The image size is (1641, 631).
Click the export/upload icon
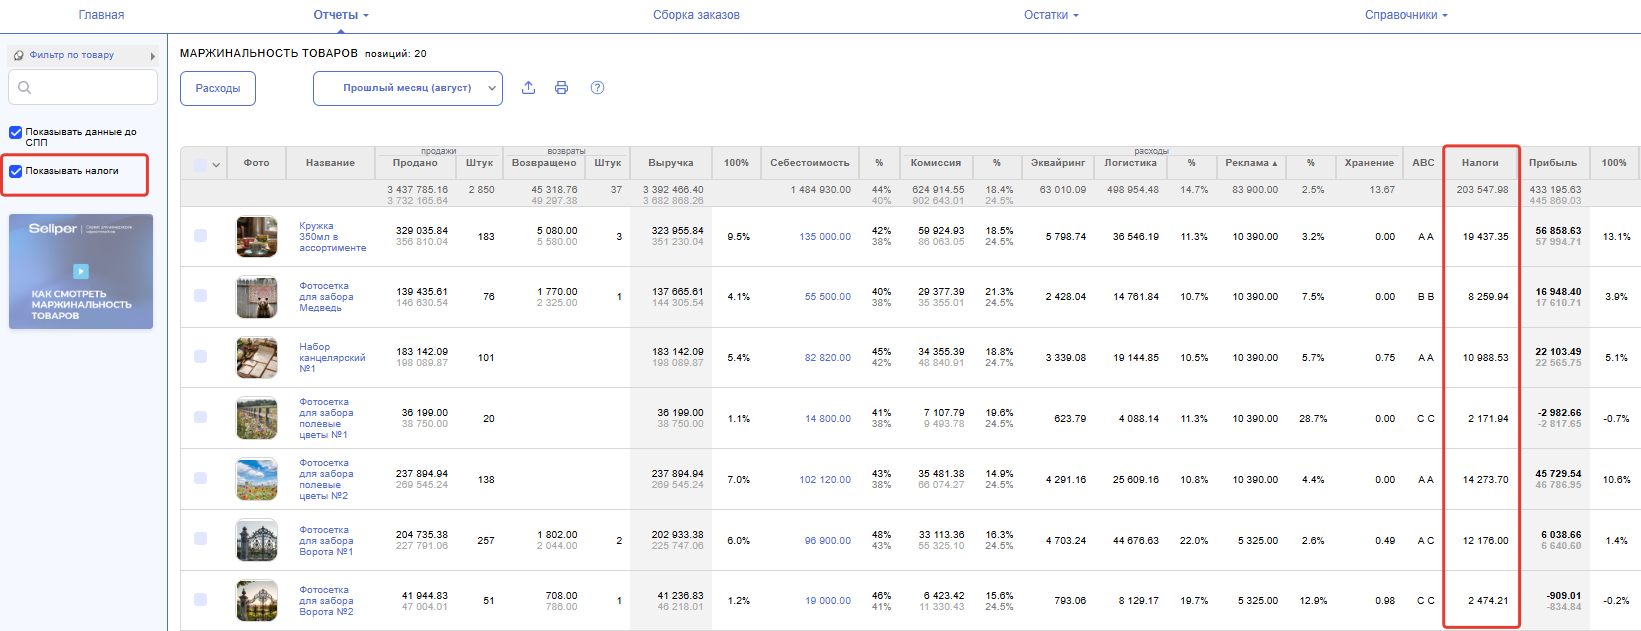[x=528, y=88]
